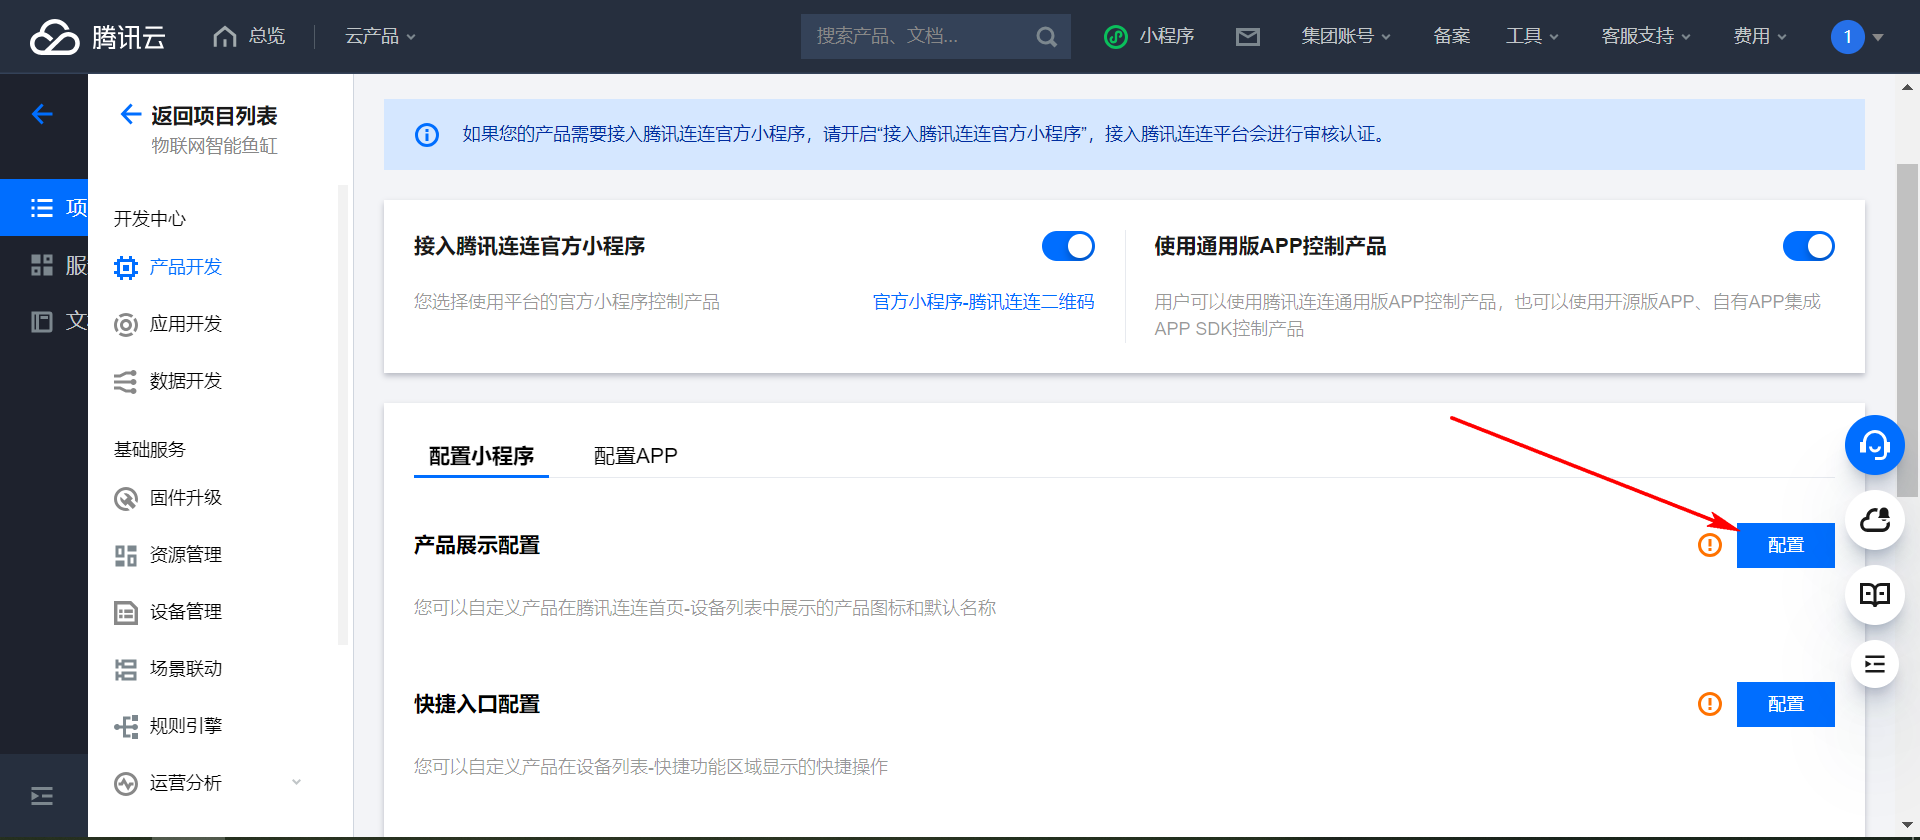Open the documentation book icon

pos(1874,595)
